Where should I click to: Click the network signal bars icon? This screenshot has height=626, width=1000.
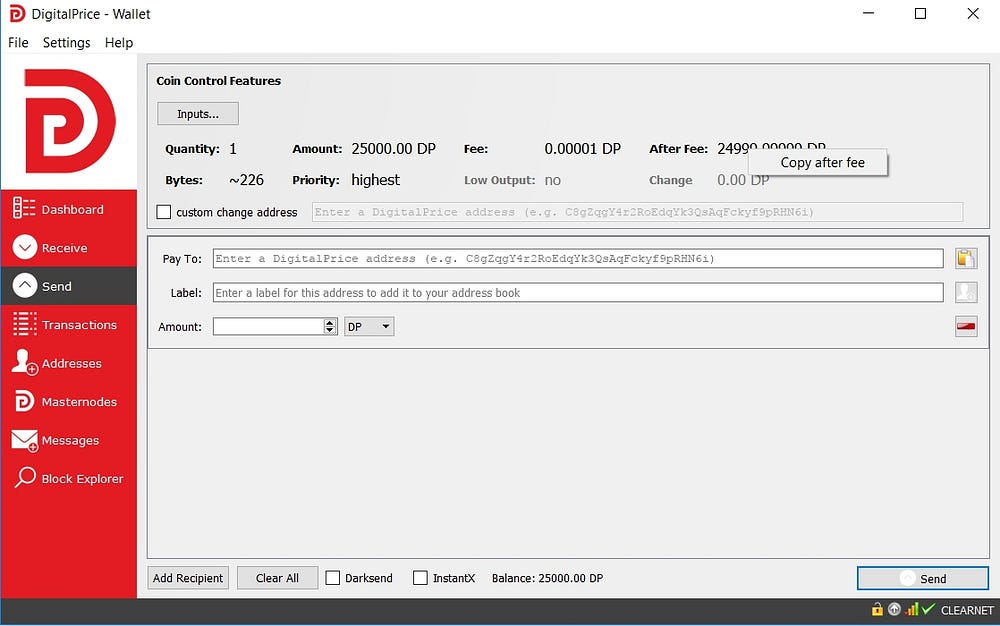[x=911, y=609]
